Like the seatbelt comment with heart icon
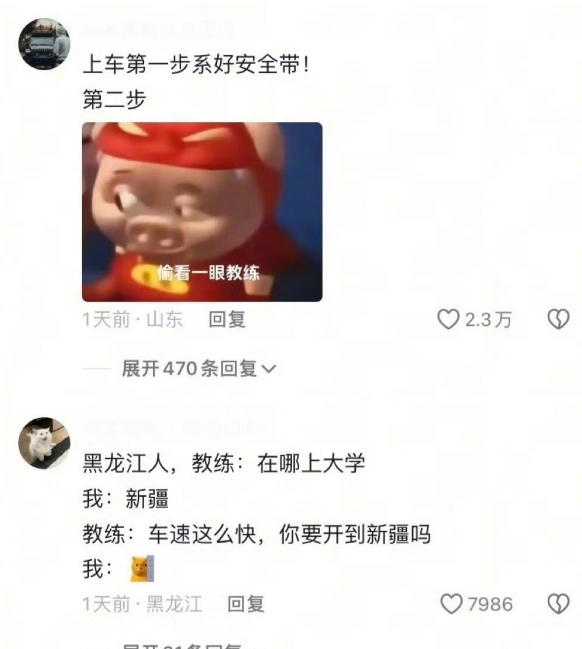Viewport: 582px width, 649px height. (x=448, y=320)
